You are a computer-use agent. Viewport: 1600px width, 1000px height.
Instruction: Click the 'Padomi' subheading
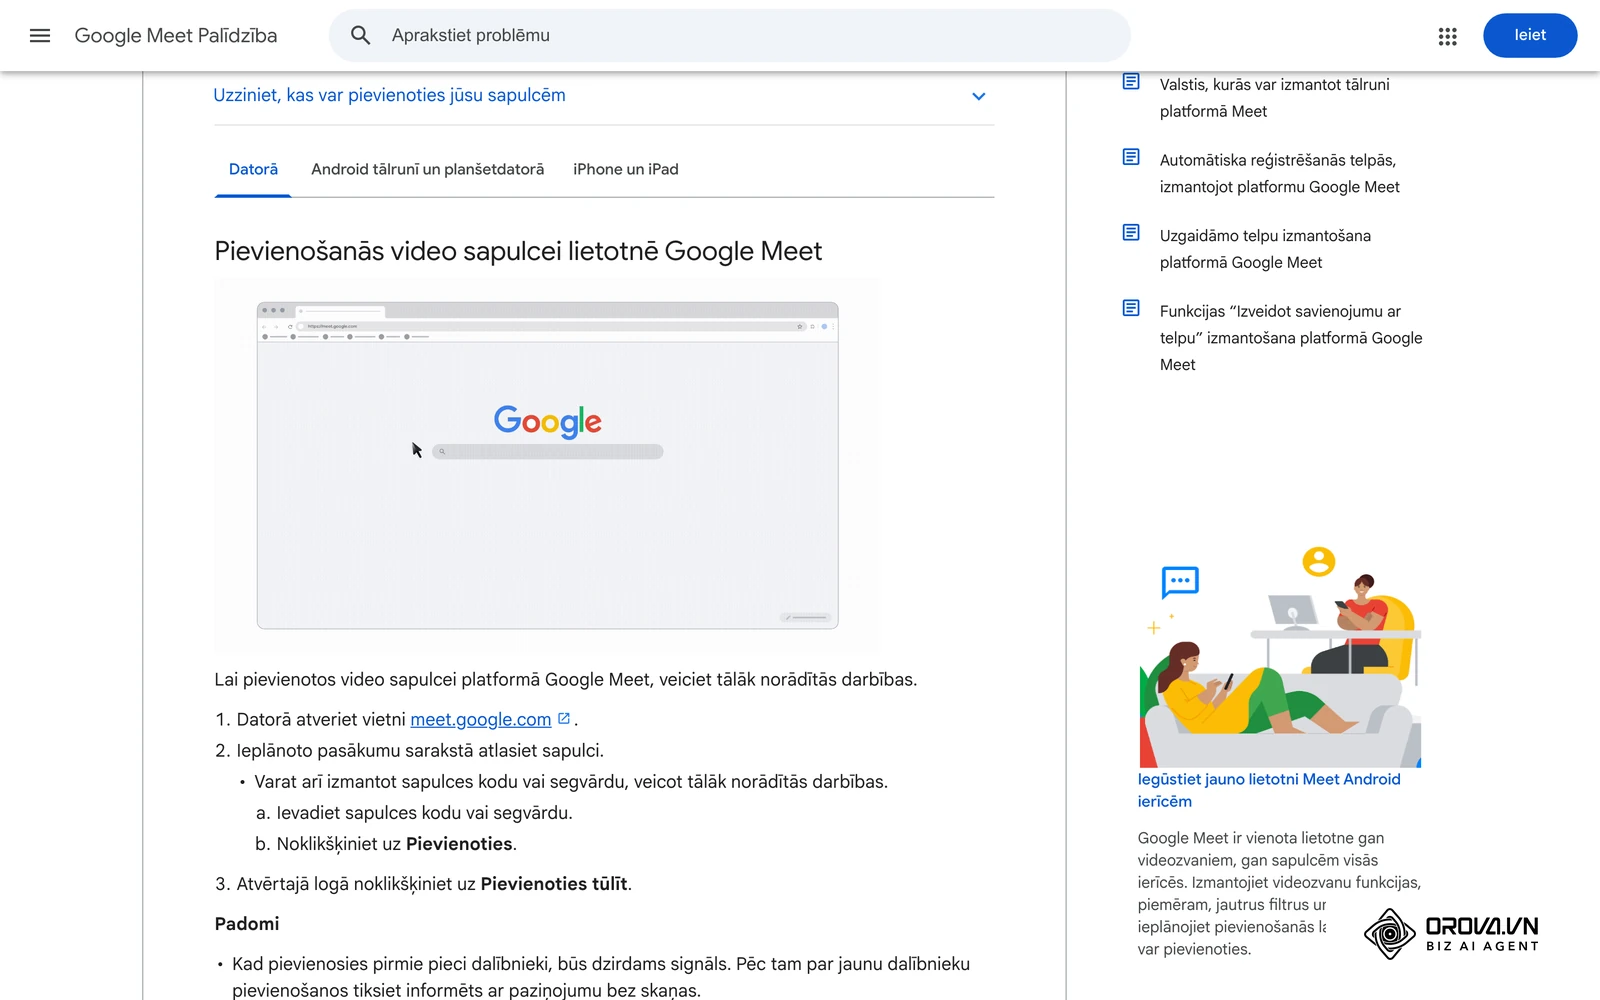click(x=247, y=924)
